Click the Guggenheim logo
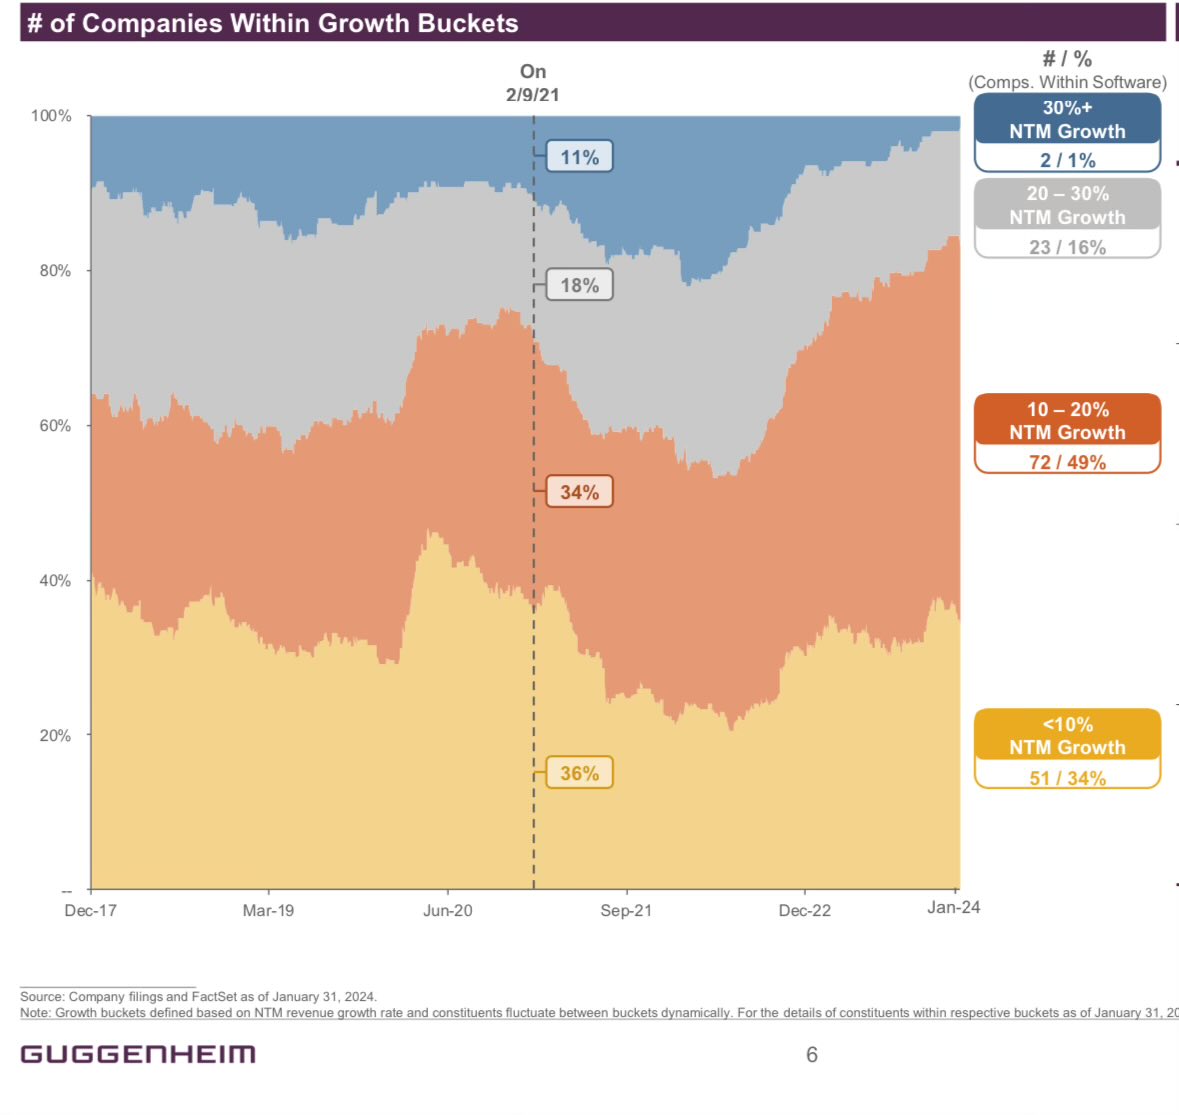This screenshot has height=1115, width=1179. click(138, 1054)
